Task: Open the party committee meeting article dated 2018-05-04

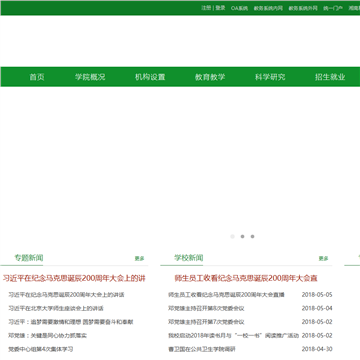Action: coord(206,308)
